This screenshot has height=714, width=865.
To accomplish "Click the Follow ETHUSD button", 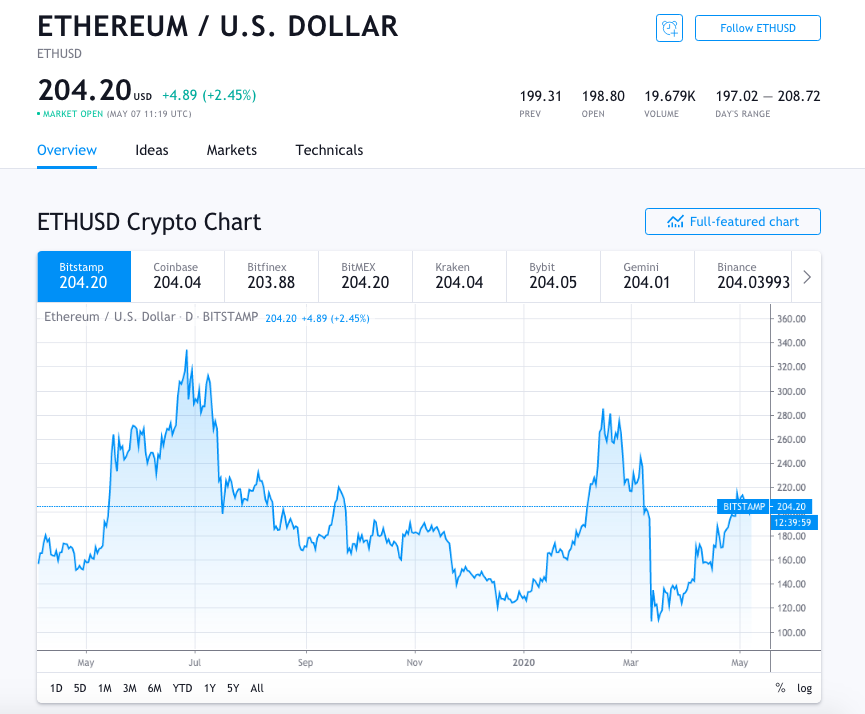I will [757, 28].
